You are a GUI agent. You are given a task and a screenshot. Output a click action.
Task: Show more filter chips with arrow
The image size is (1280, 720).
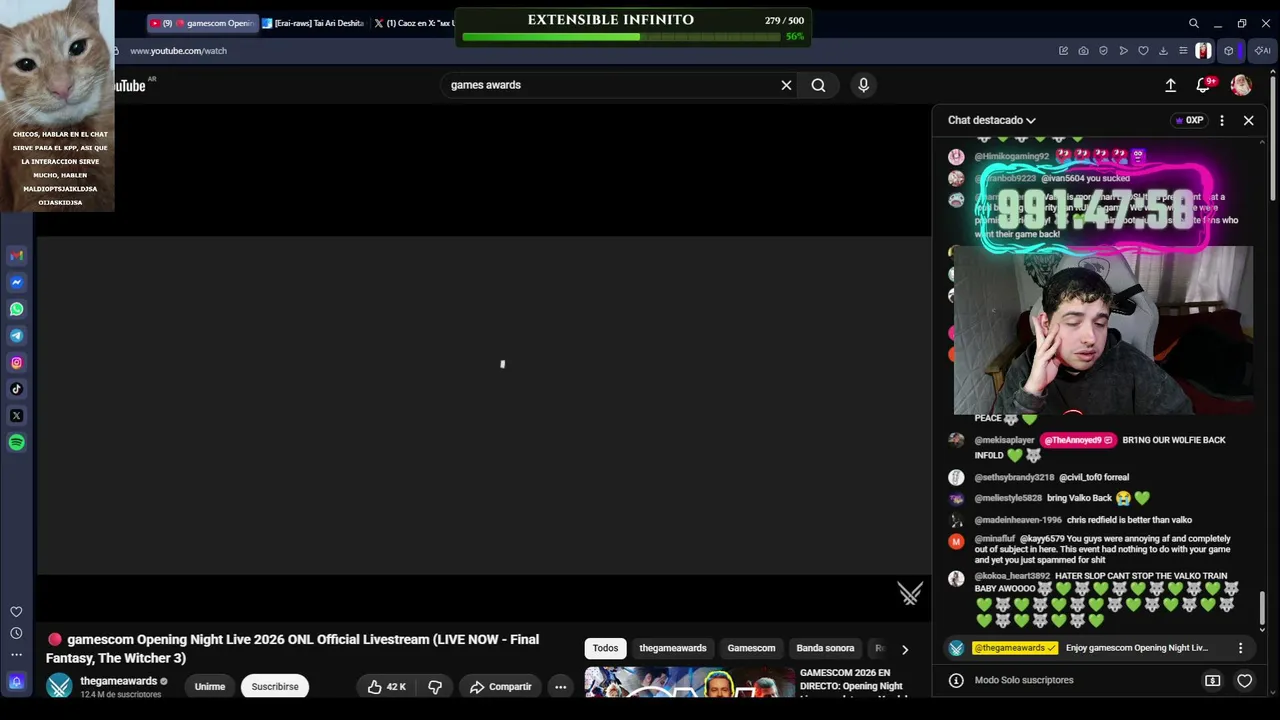click(x=905, y=649)
